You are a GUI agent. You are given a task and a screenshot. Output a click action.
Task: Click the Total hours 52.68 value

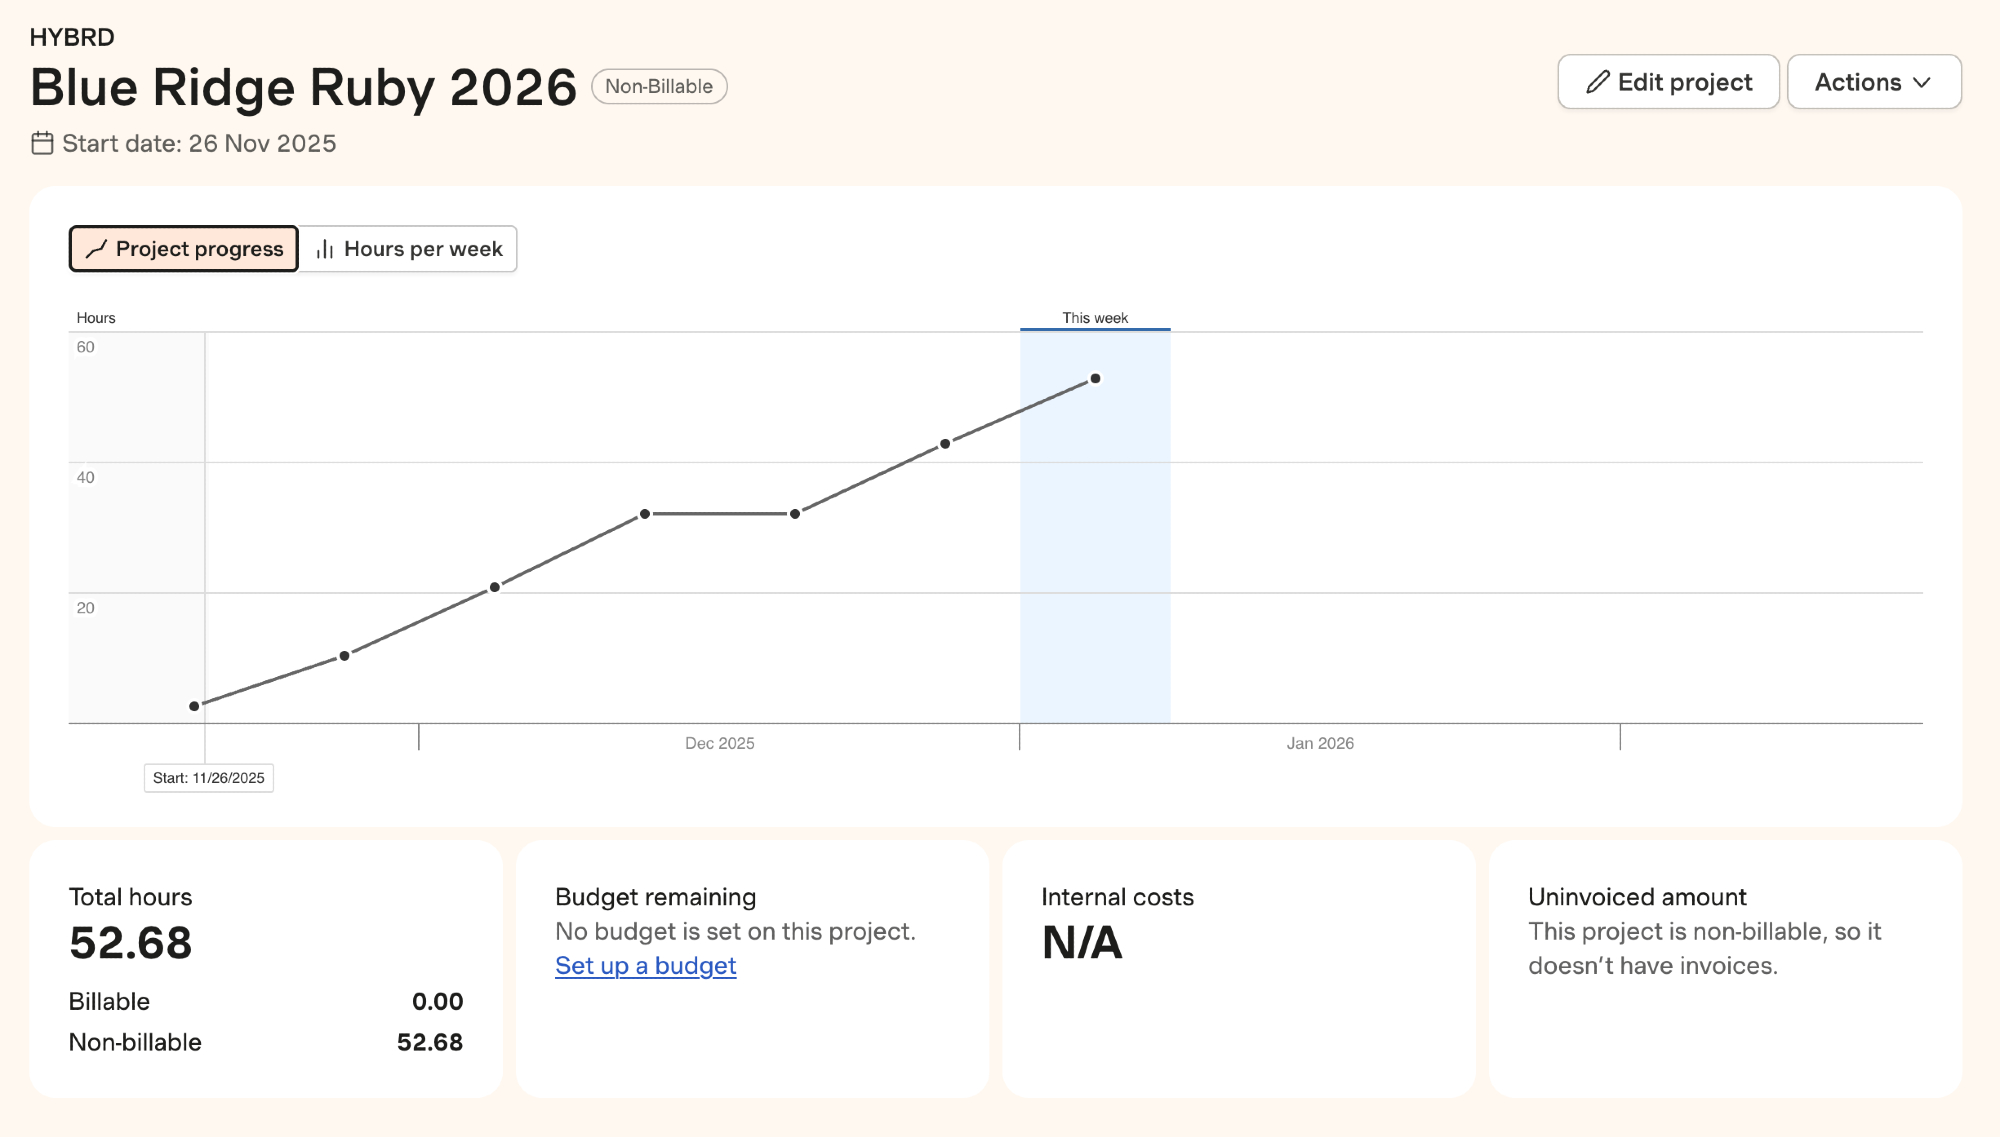(131, 943)
